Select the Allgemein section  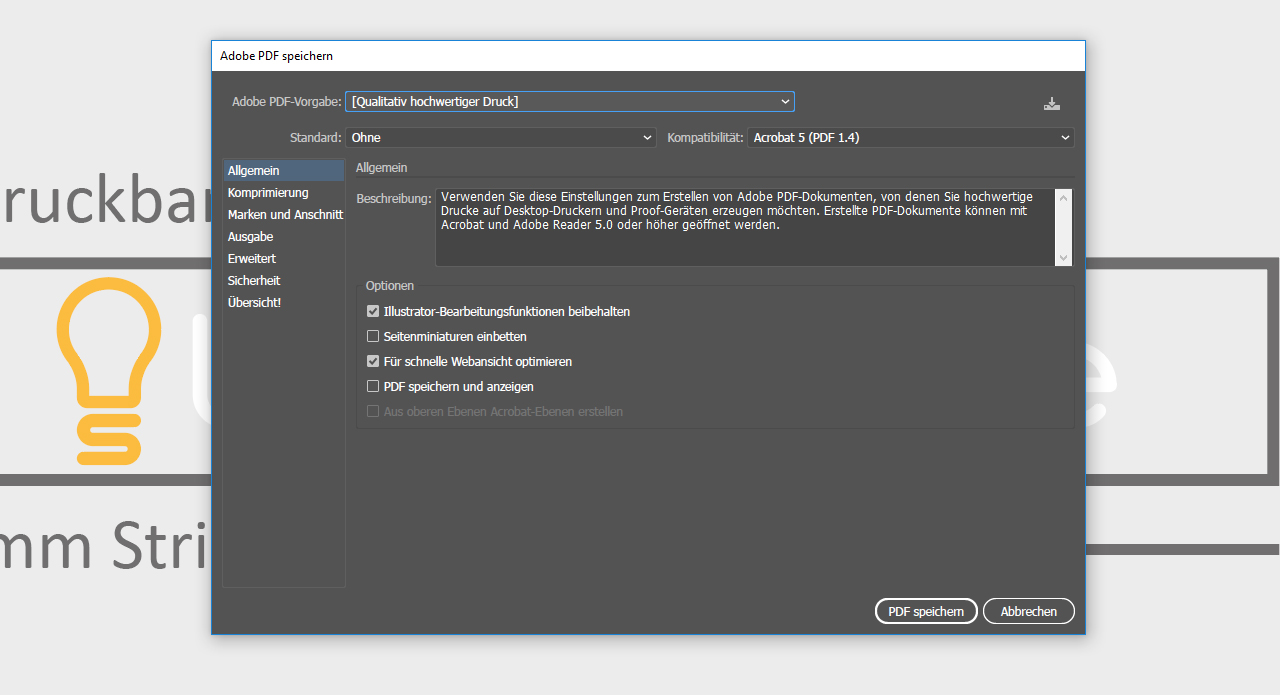click(x=254, y=171)
